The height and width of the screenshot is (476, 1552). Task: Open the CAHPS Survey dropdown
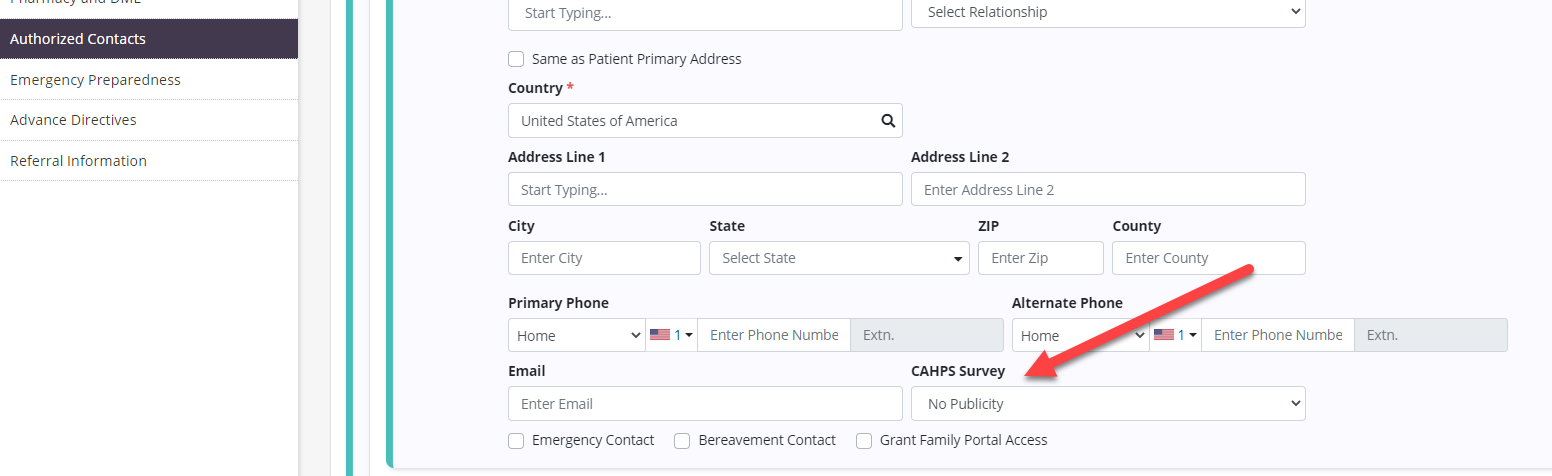pyautogui.click(x=1108, y=404)
